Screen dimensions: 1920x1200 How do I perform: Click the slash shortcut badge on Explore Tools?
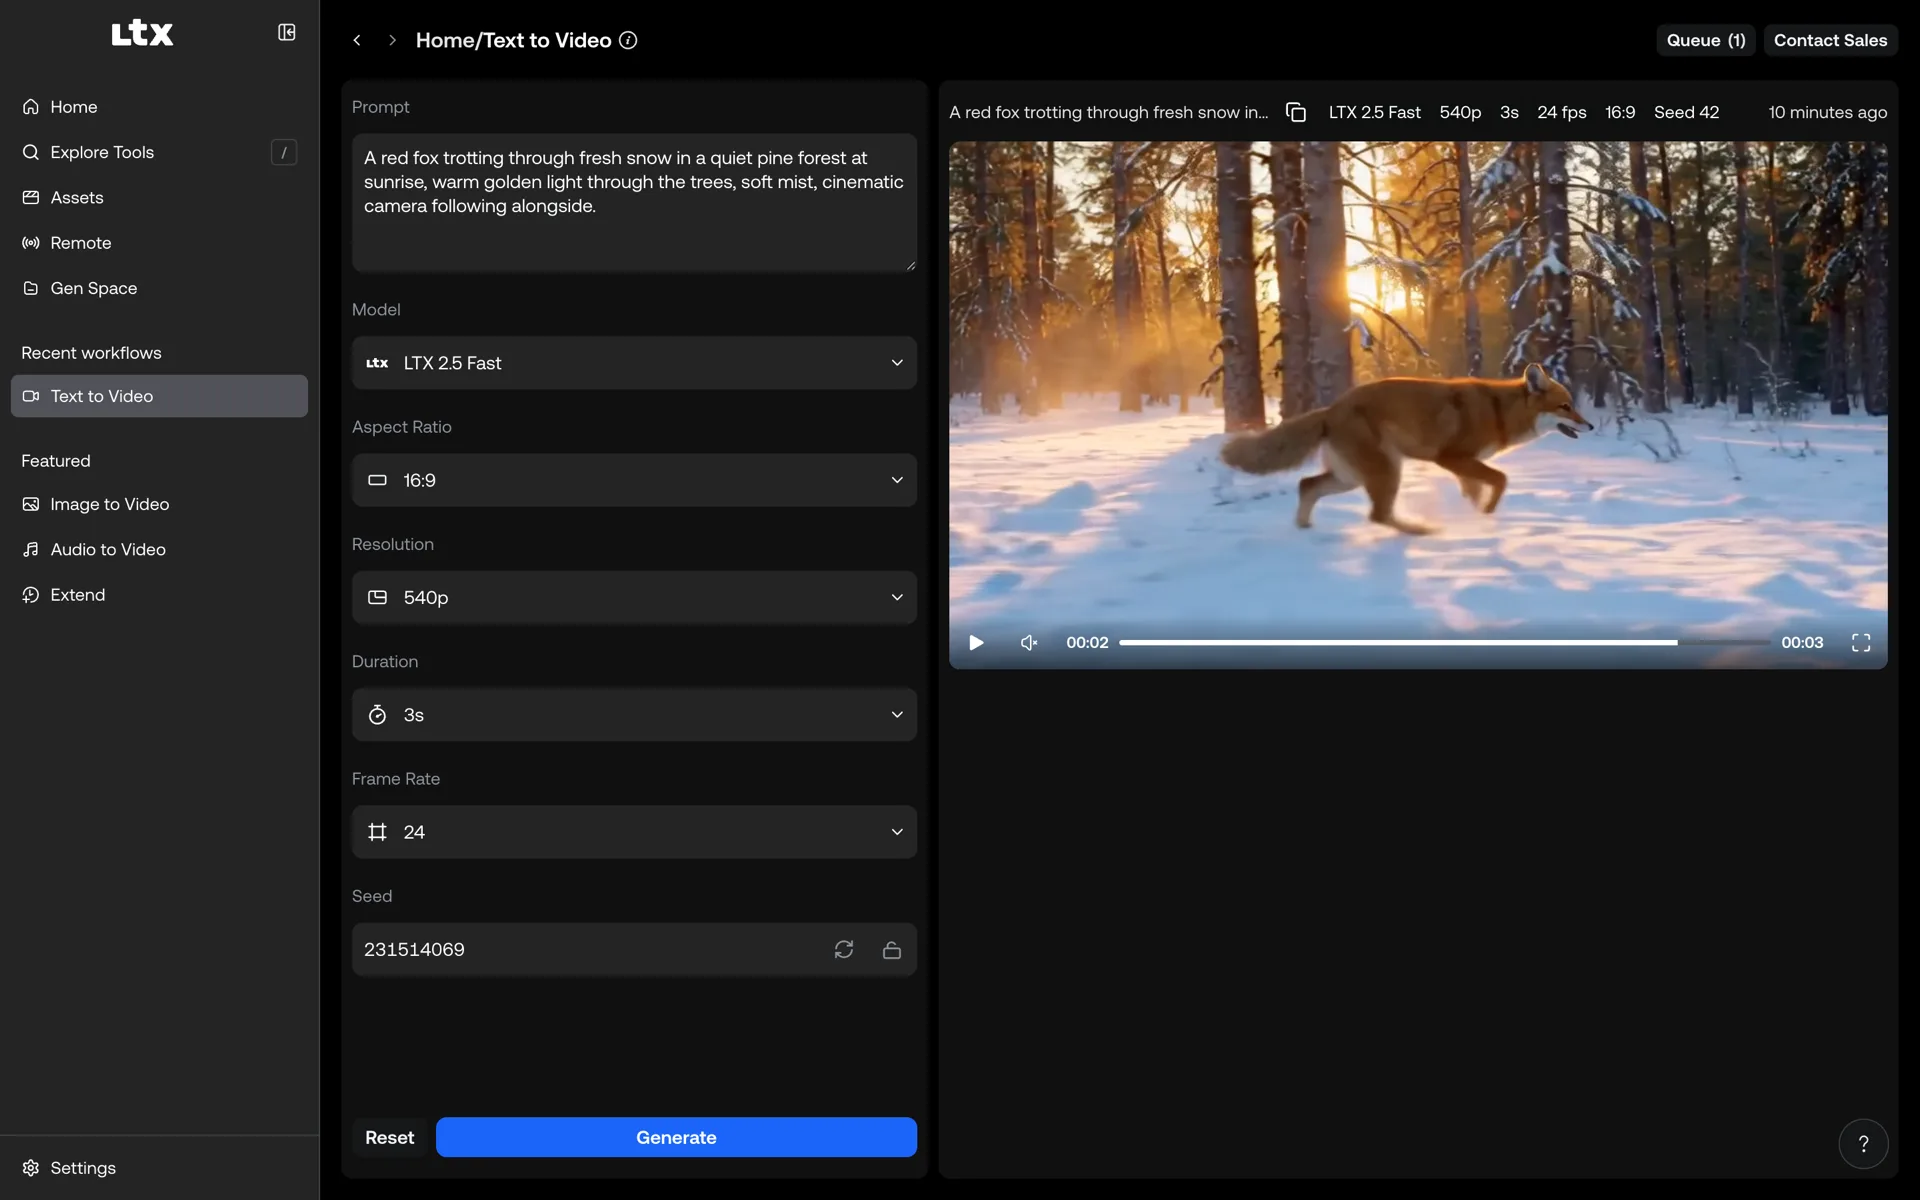tap(284, 152)
